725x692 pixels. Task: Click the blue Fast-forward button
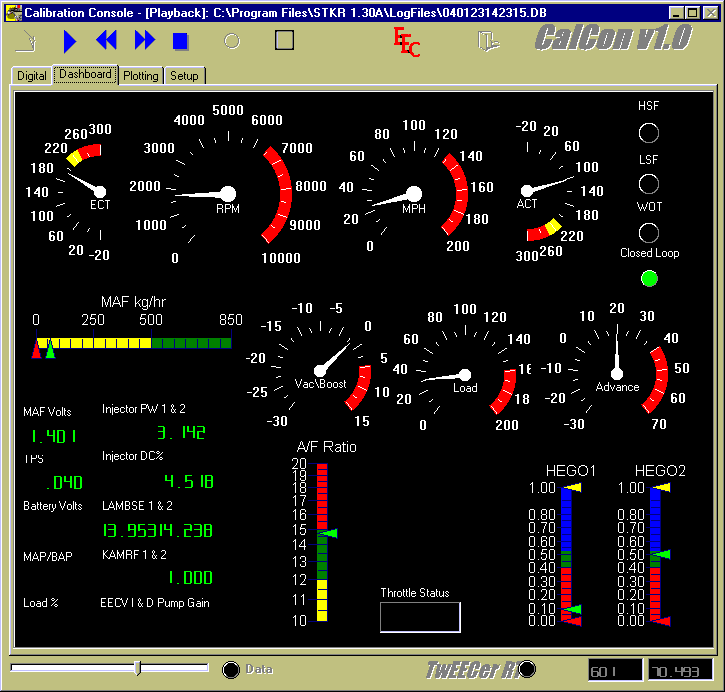(145, 40)
